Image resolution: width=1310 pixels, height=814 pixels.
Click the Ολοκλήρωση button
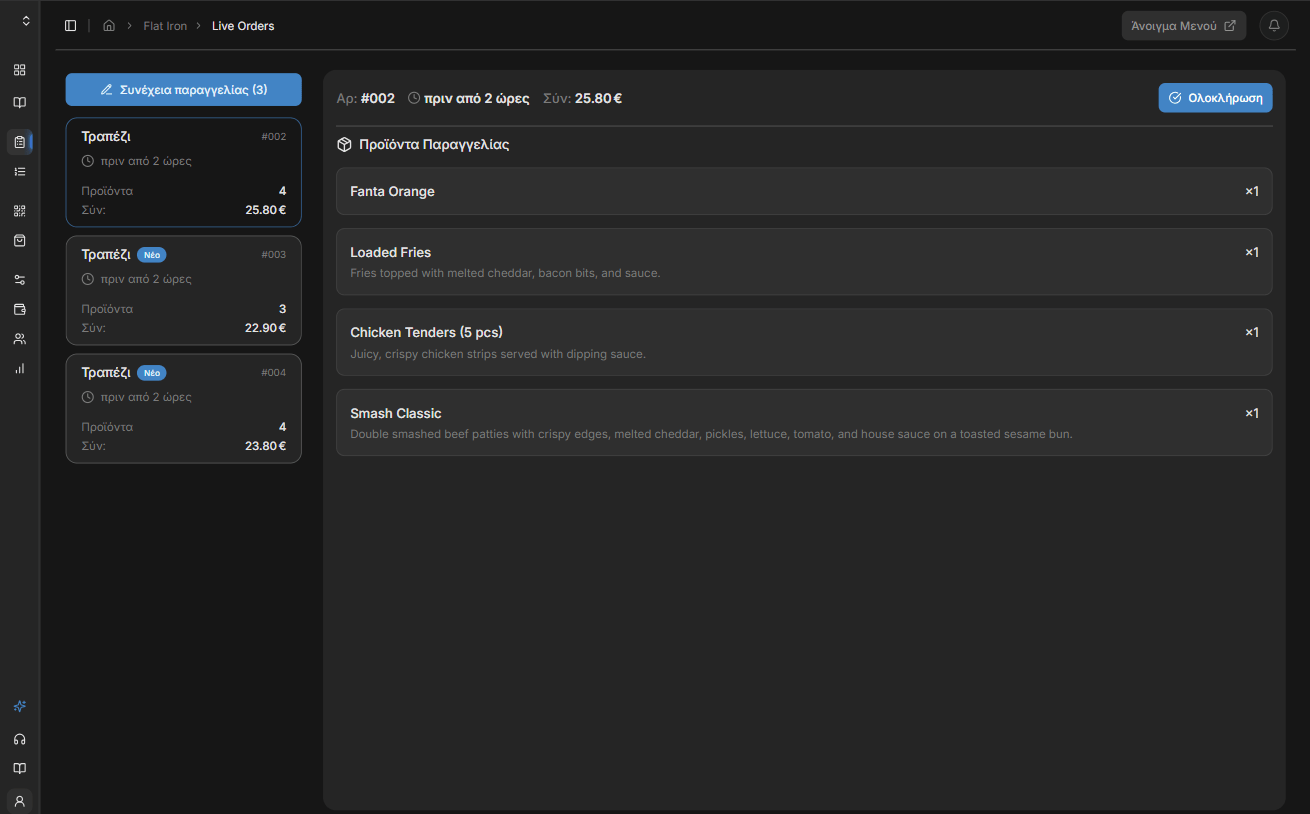pos(1215,98)
